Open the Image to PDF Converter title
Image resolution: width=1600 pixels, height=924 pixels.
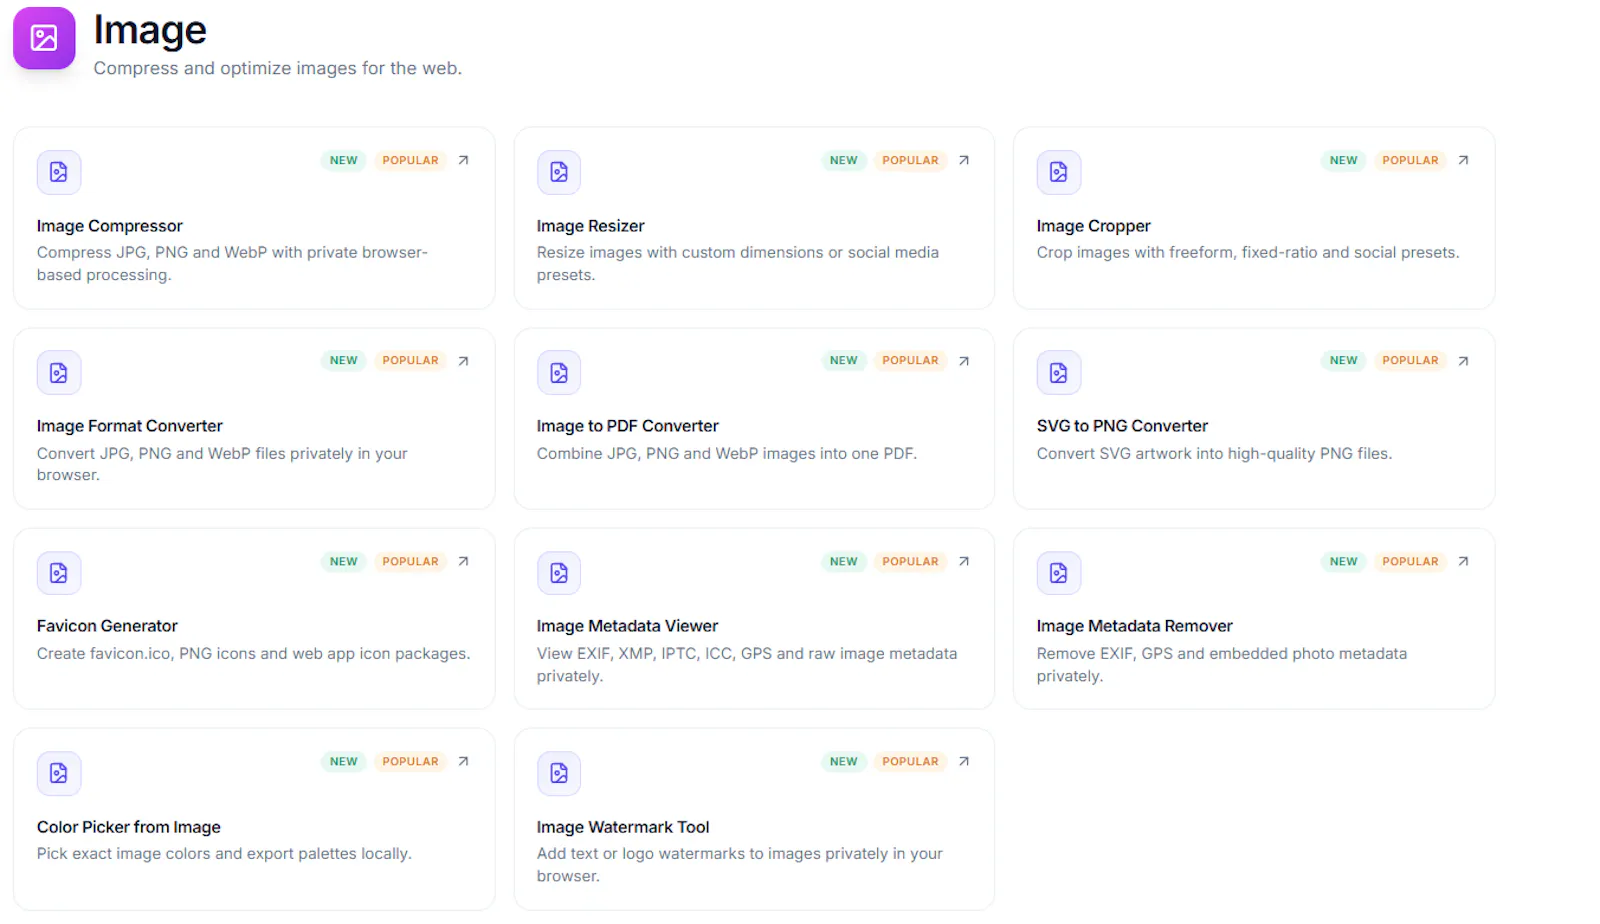tap(627, 426)
